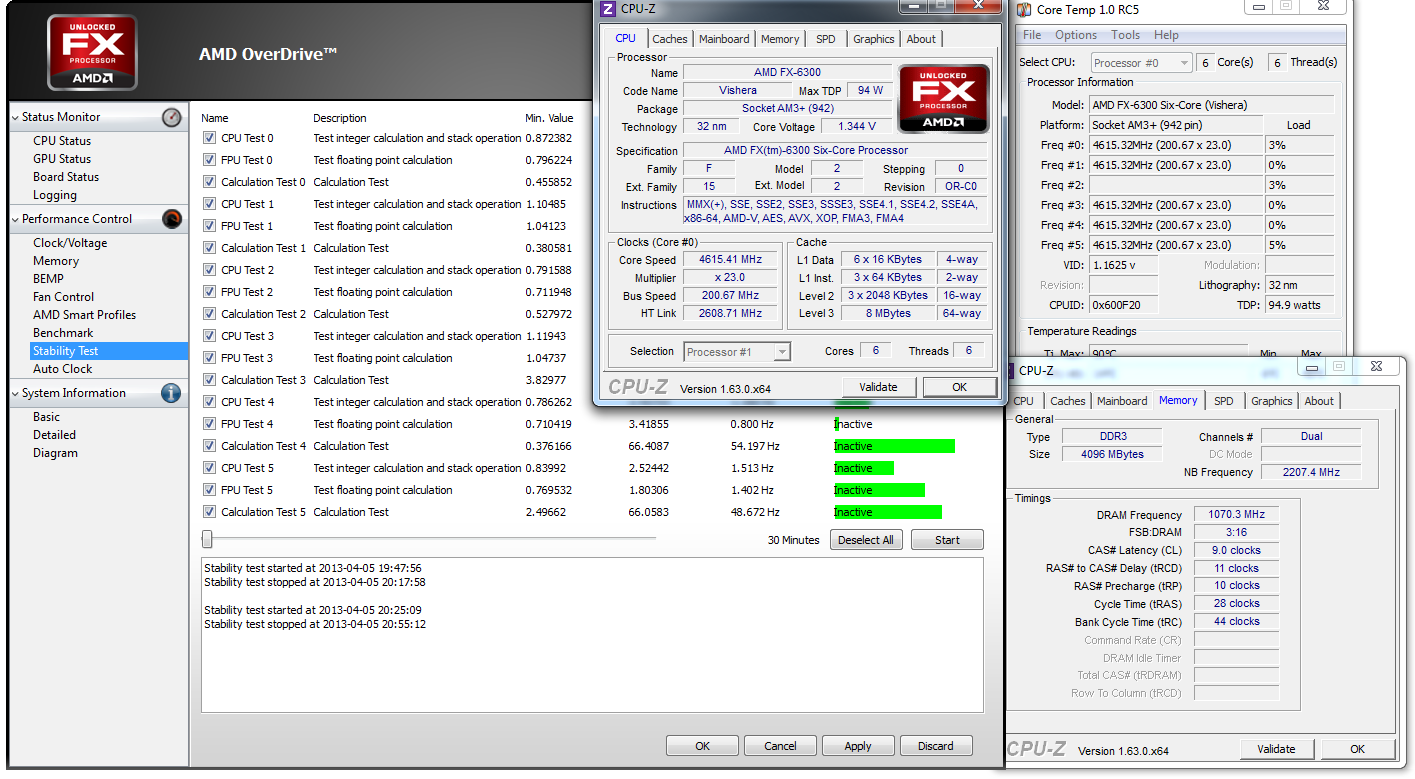Open the Graphics tab in front CPU-Z
Viewport: 1415px width, 779px height.
[x=874, y=39]
